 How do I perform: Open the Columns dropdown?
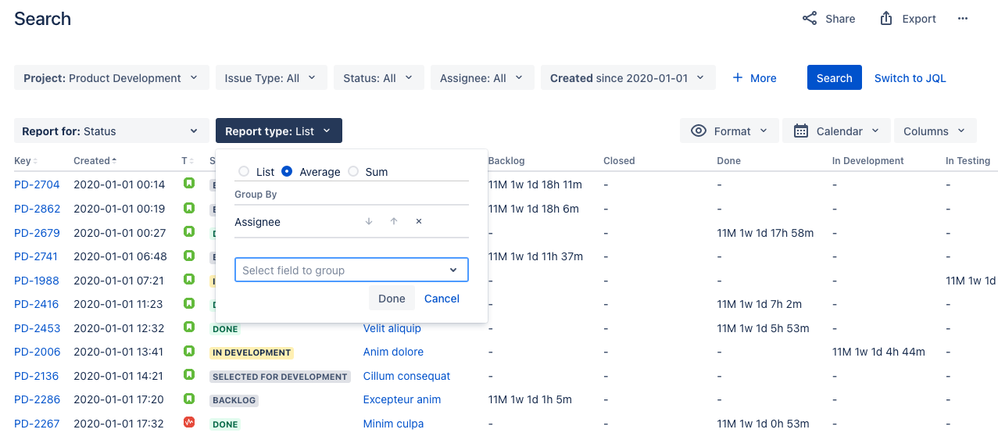click(x=935, y=131)
